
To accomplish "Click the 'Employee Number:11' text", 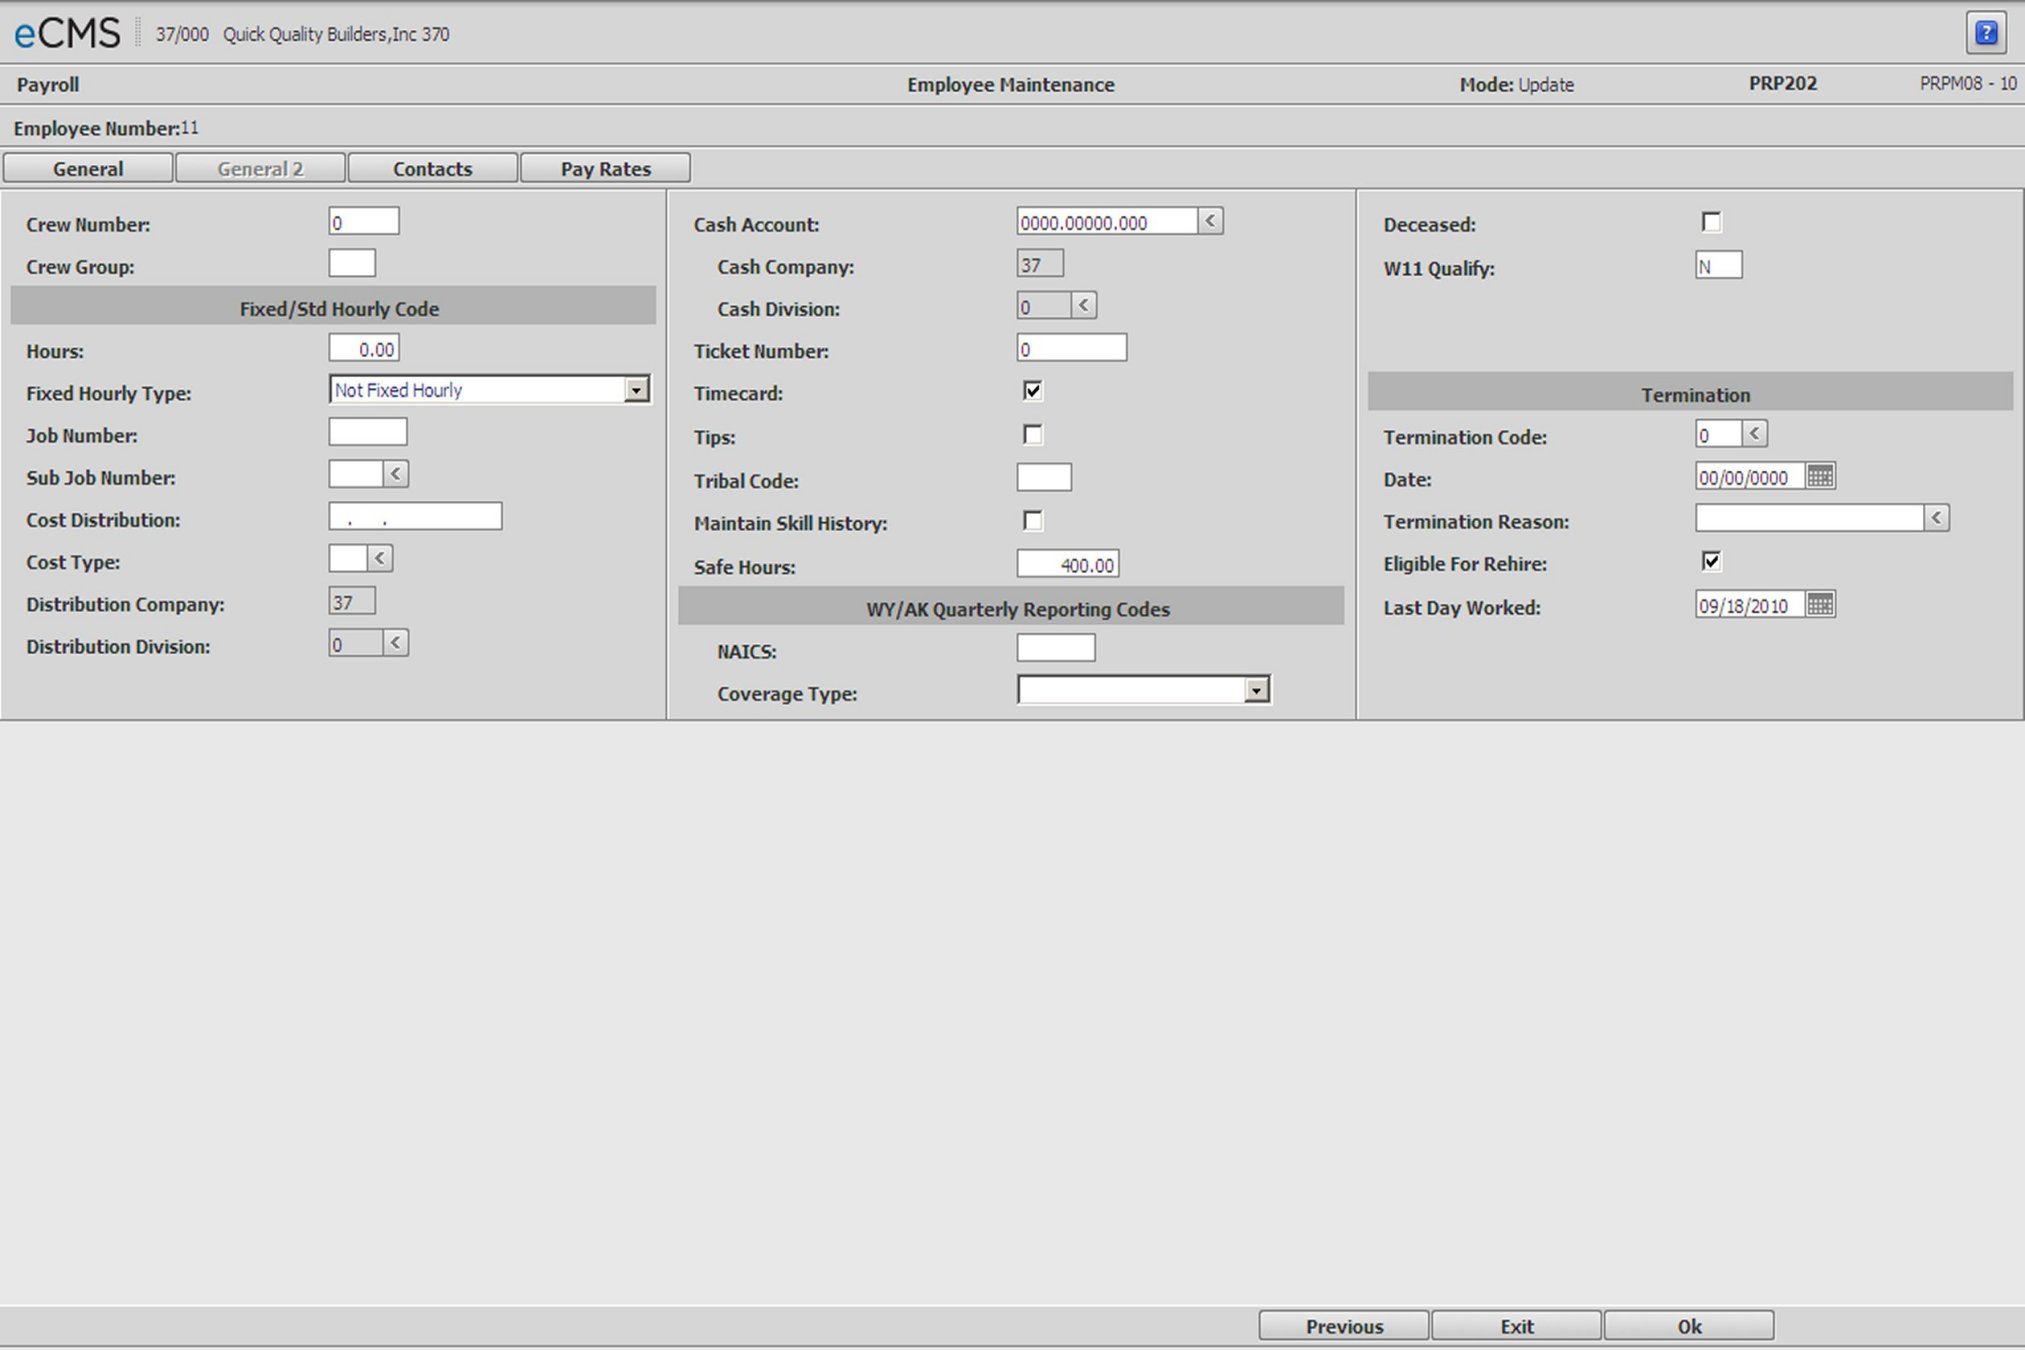I will coord(106,128).
